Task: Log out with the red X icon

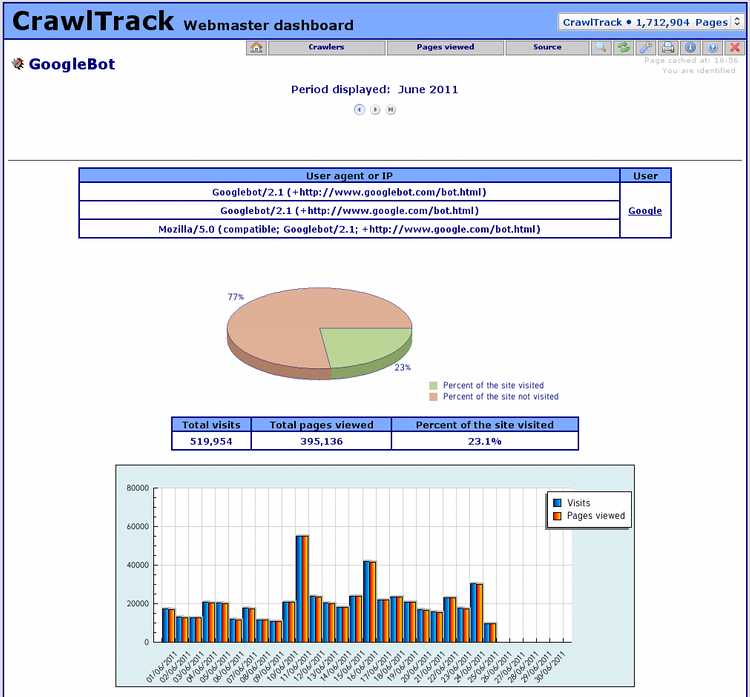Action: tap(735, 47)
